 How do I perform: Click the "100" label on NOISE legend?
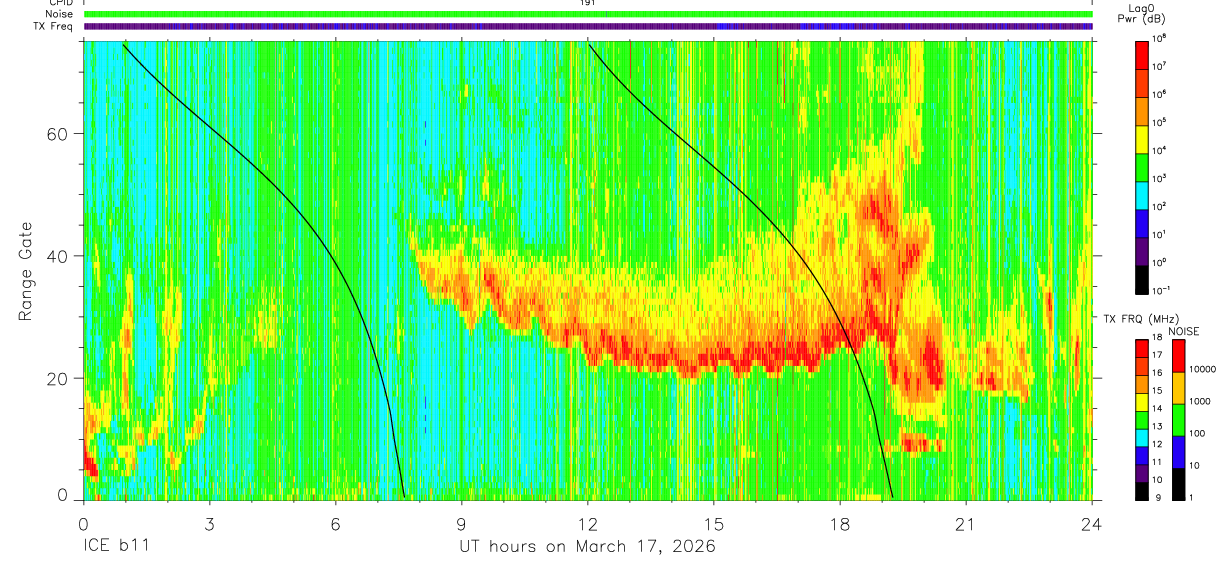(1198, 434)
